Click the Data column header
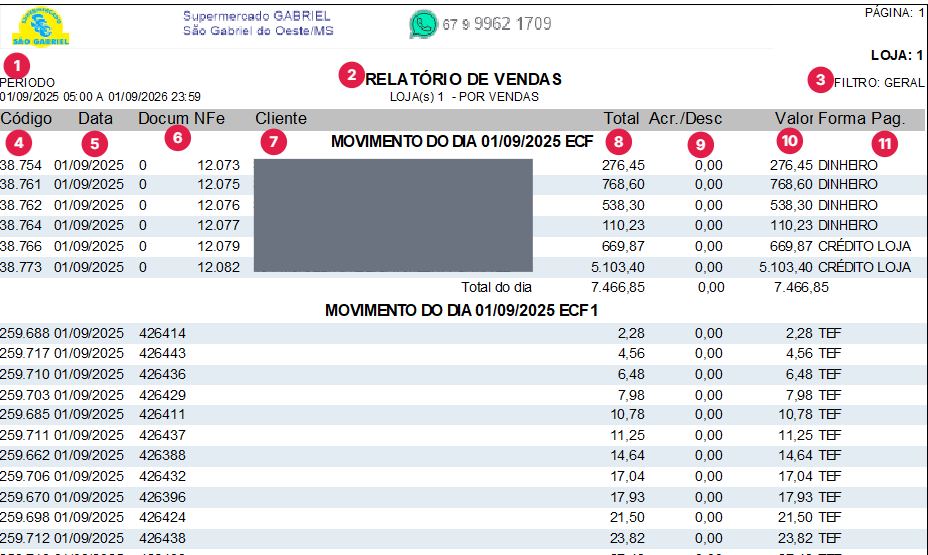 (95, 118)
